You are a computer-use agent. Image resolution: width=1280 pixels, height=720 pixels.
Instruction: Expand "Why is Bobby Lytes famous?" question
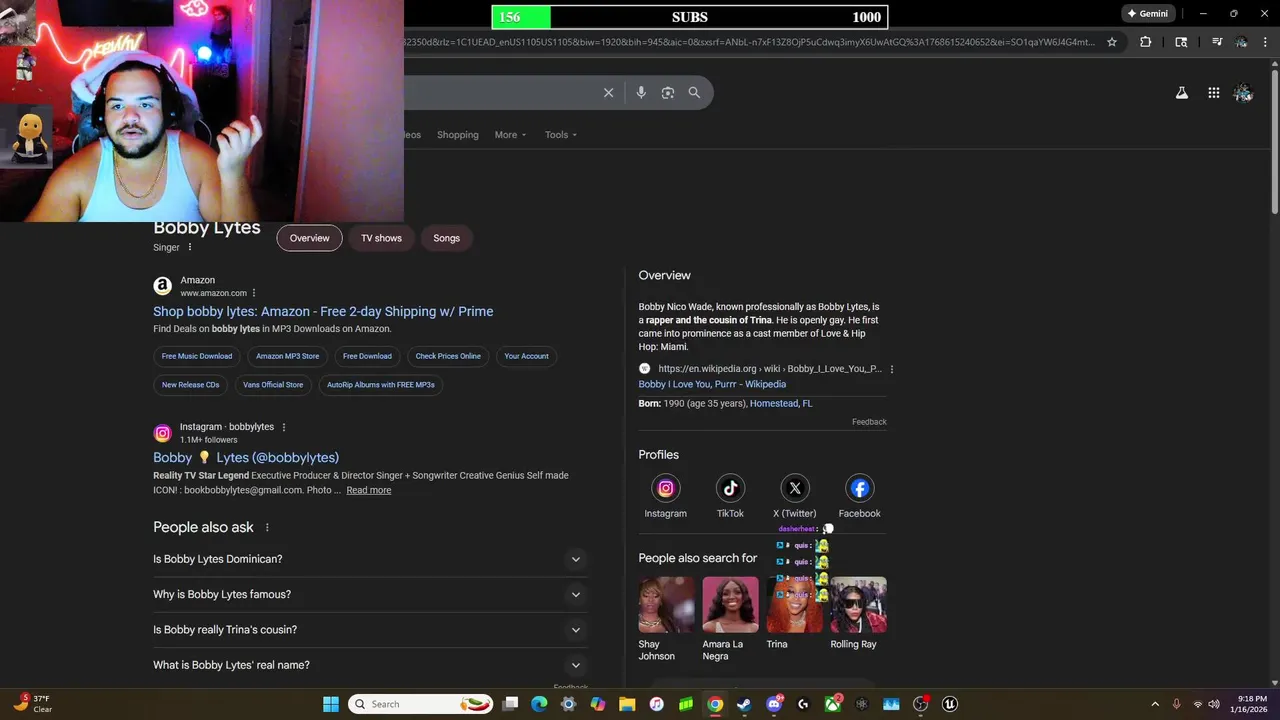point(369,594)
